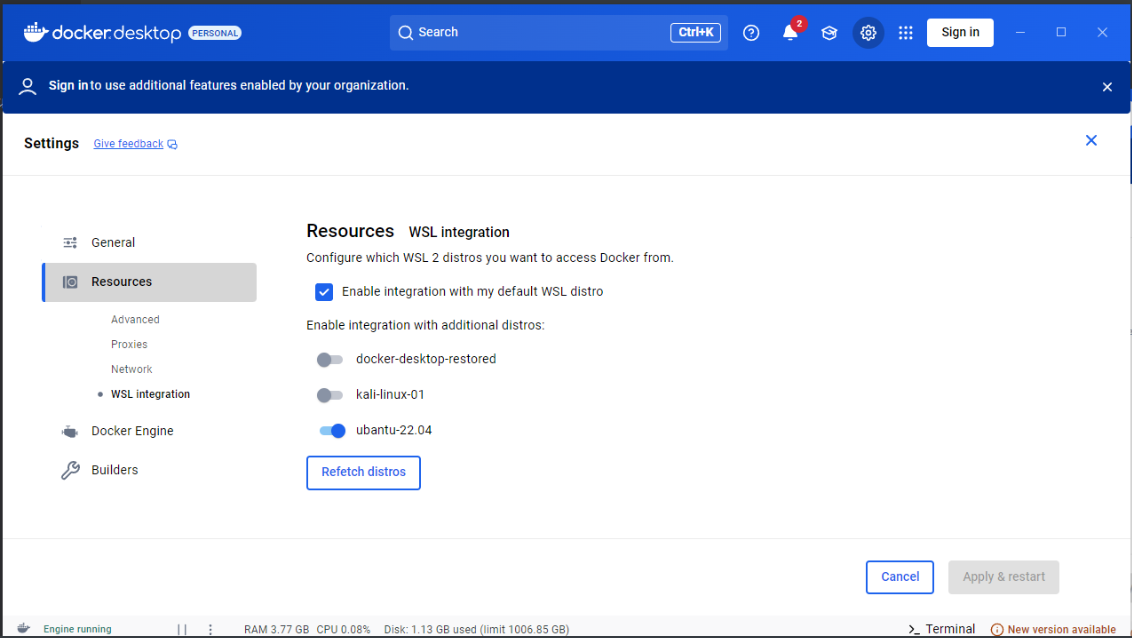Open General settings section
1132x638 pixels.
pyautogui.click(x=149, y=242)
